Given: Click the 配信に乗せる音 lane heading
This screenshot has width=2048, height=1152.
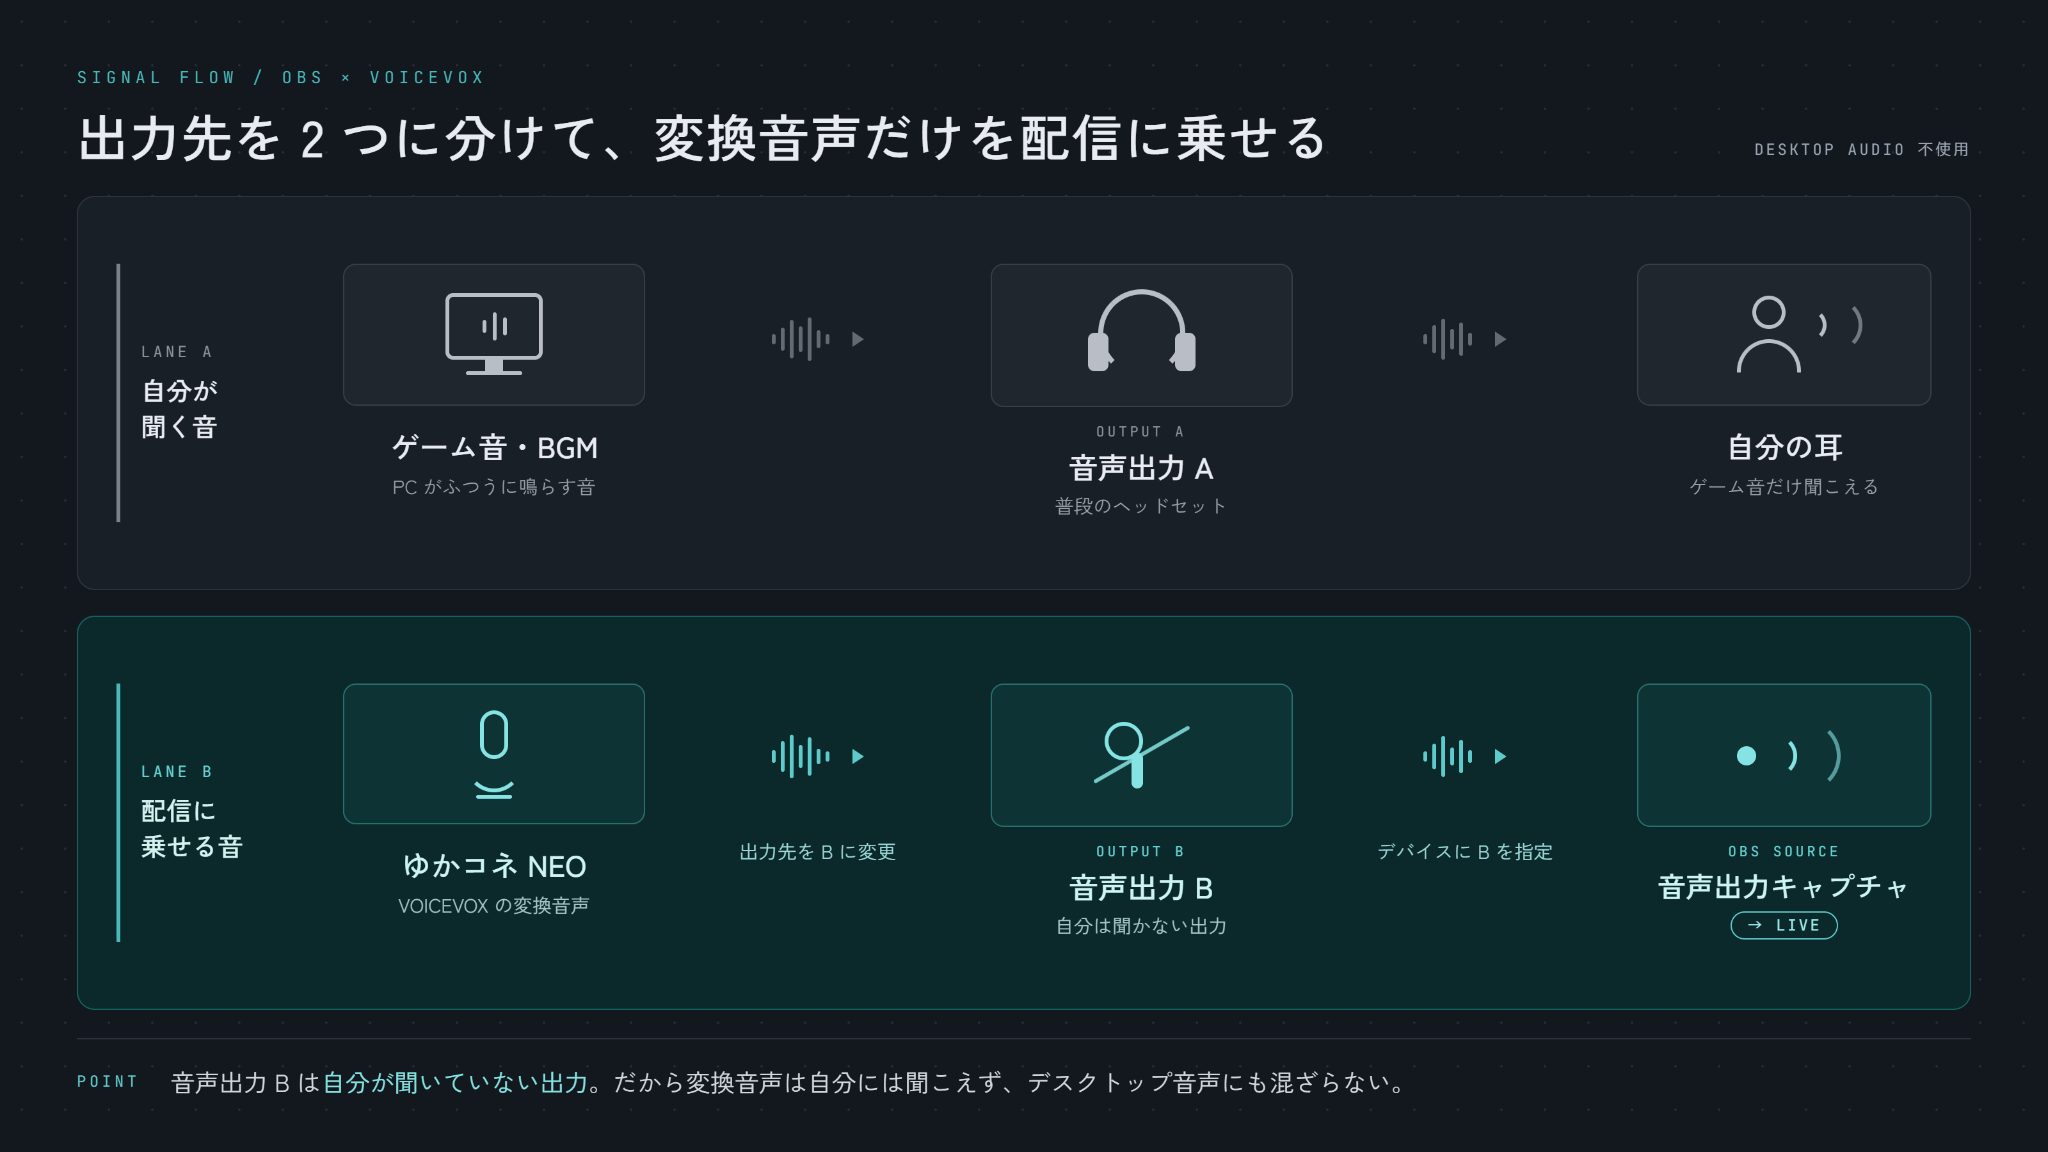Looking at the screenshot, I should (192, 829).
